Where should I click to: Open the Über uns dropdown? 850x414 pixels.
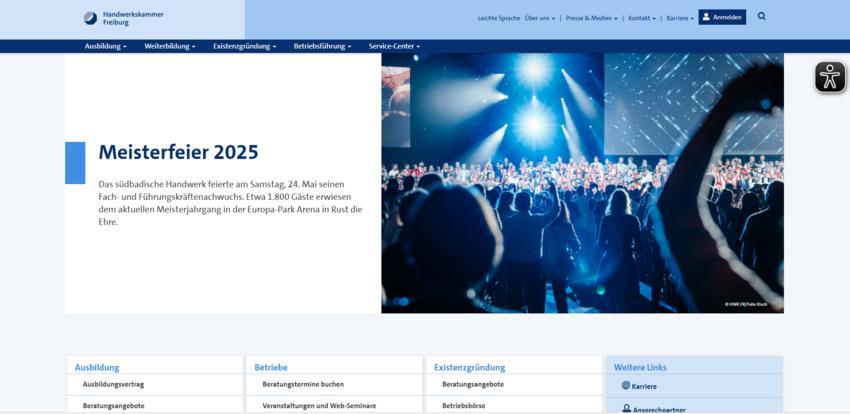tap(539, 18)
